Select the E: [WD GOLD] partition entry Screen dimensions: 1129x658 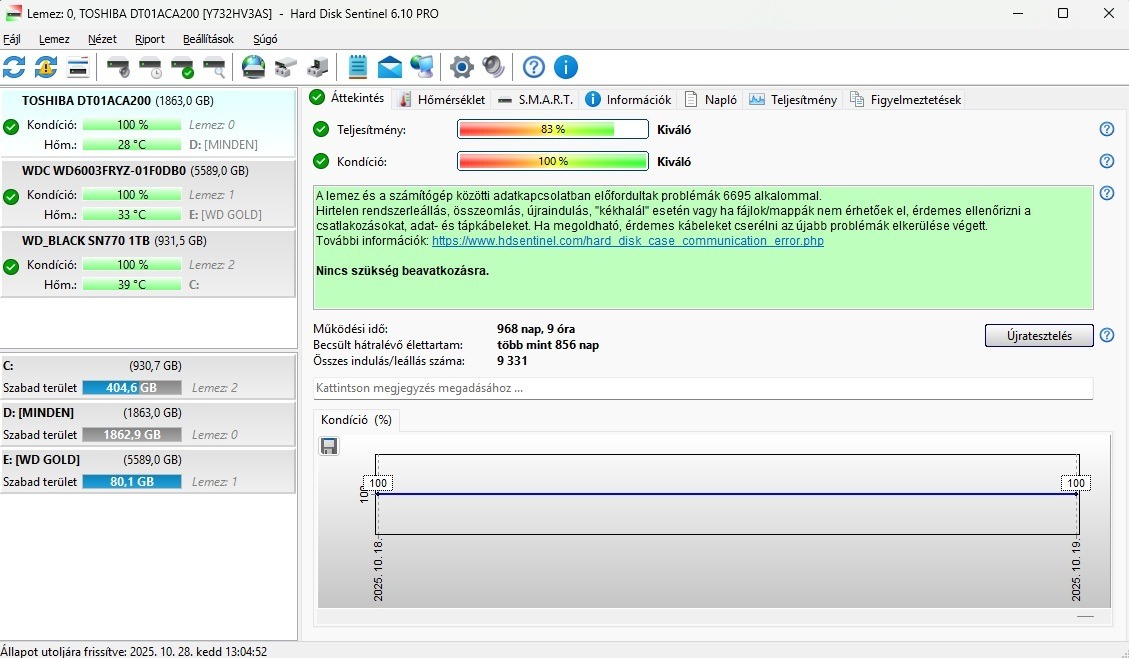coord(148,470)
